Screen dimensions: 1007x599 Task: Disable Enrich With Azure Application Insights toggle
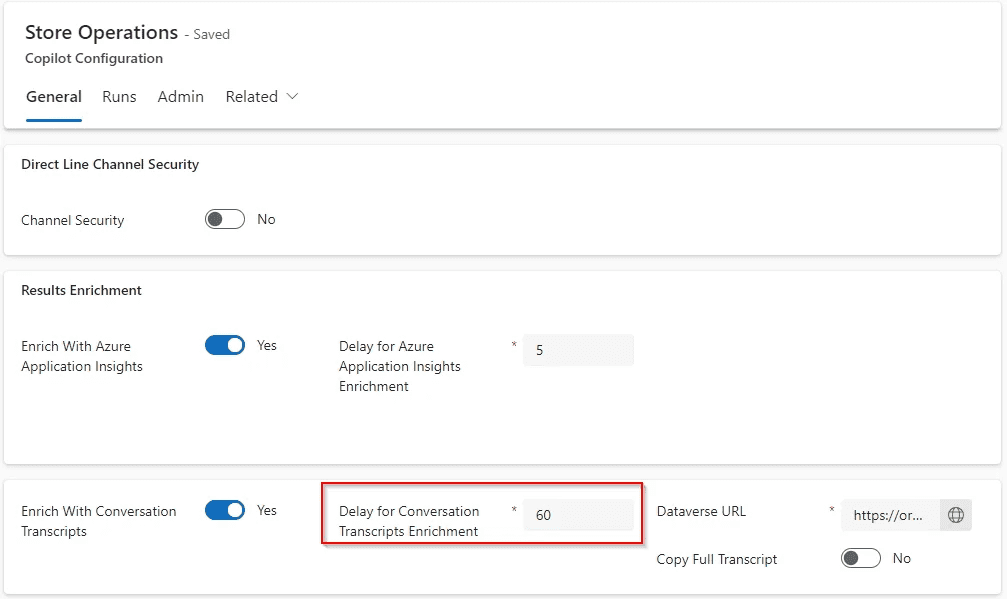click(225, 345)
